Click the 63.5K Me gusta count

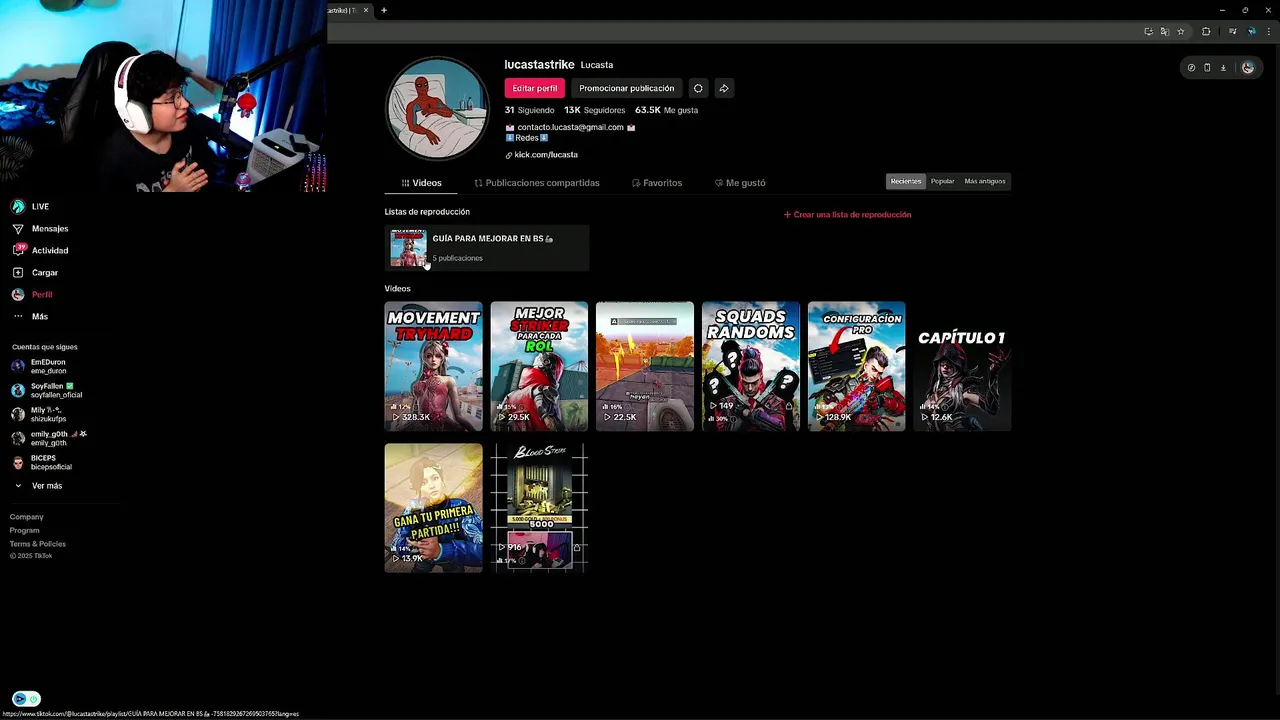(x=666, y=110)
